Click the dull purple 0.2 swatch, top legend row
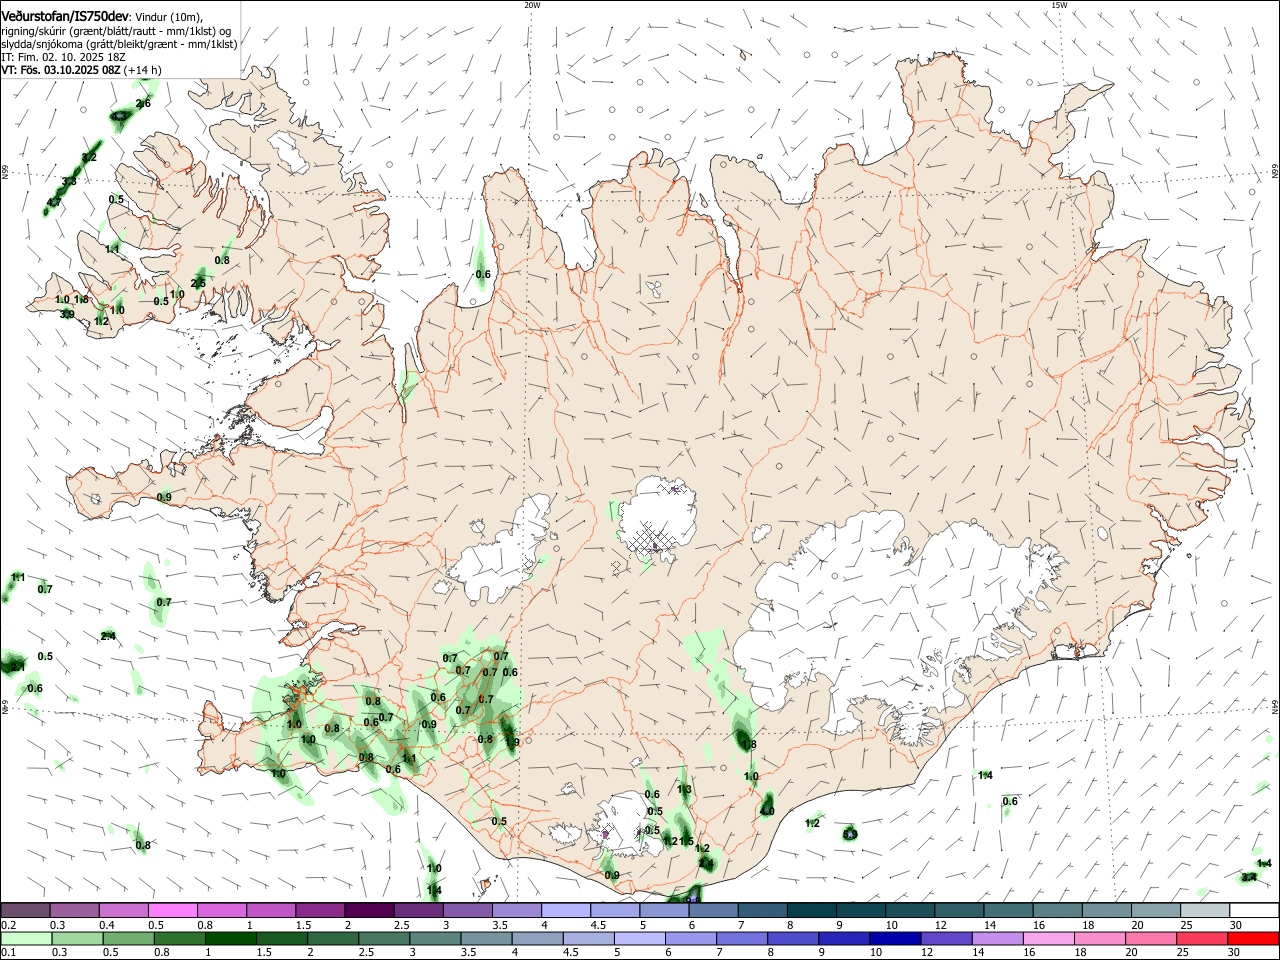 click(x=25, y=911)
